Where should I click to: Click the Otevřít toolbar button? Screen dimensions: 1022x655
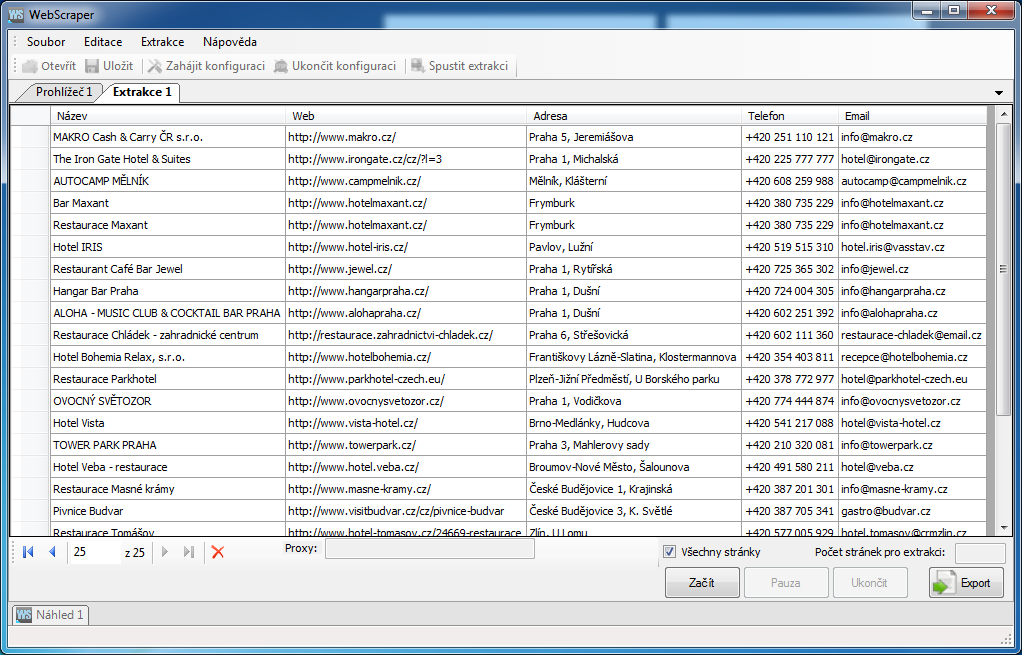point(49,66)
